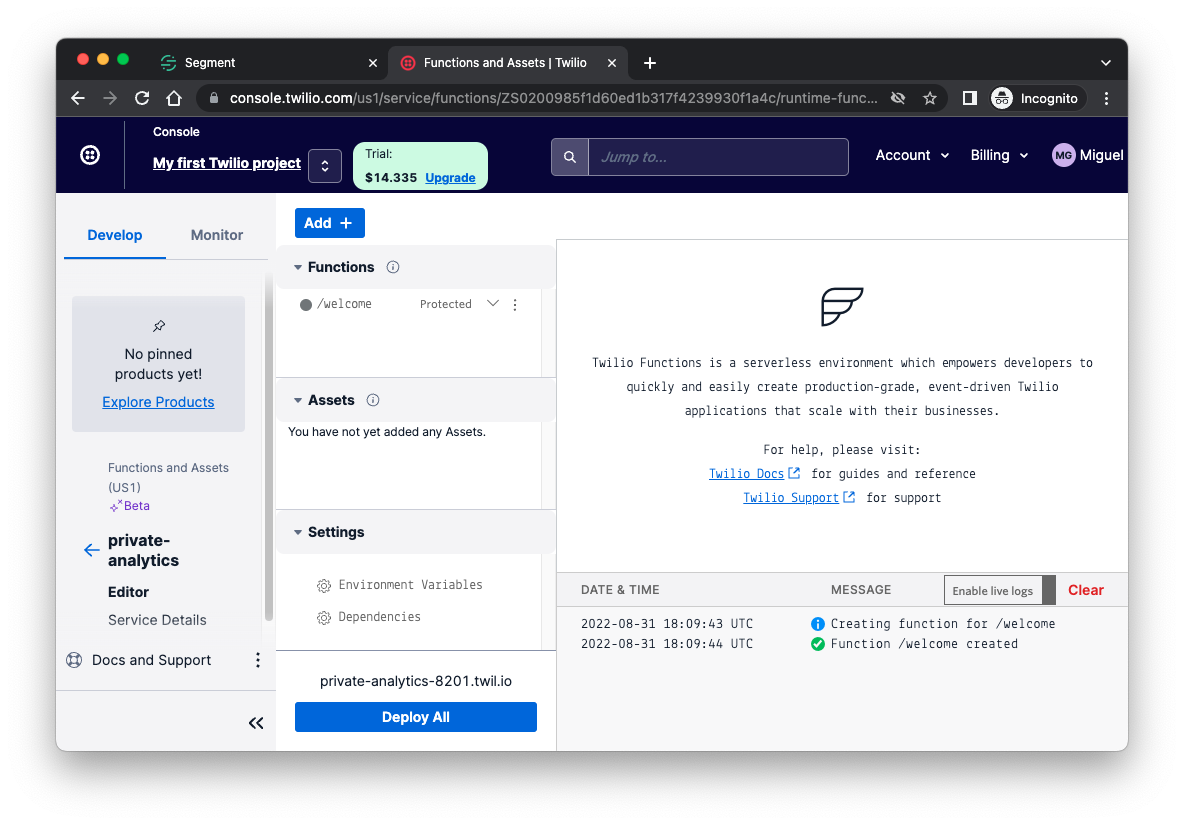
Task: Open the Twilio console home icon
Action: 90,155
